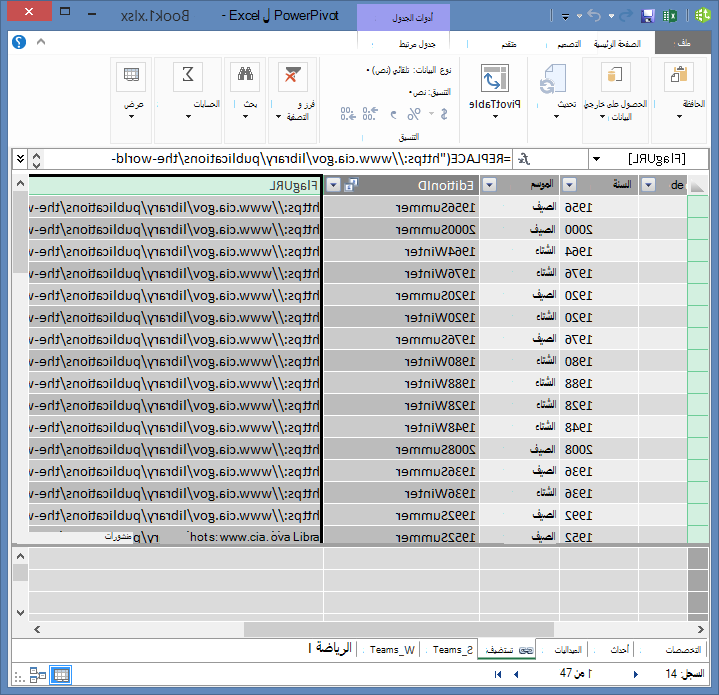Switch to Diagram View icon in status bar
The image size is (719, 695).
pyautogui.click(x=38, y=675)
